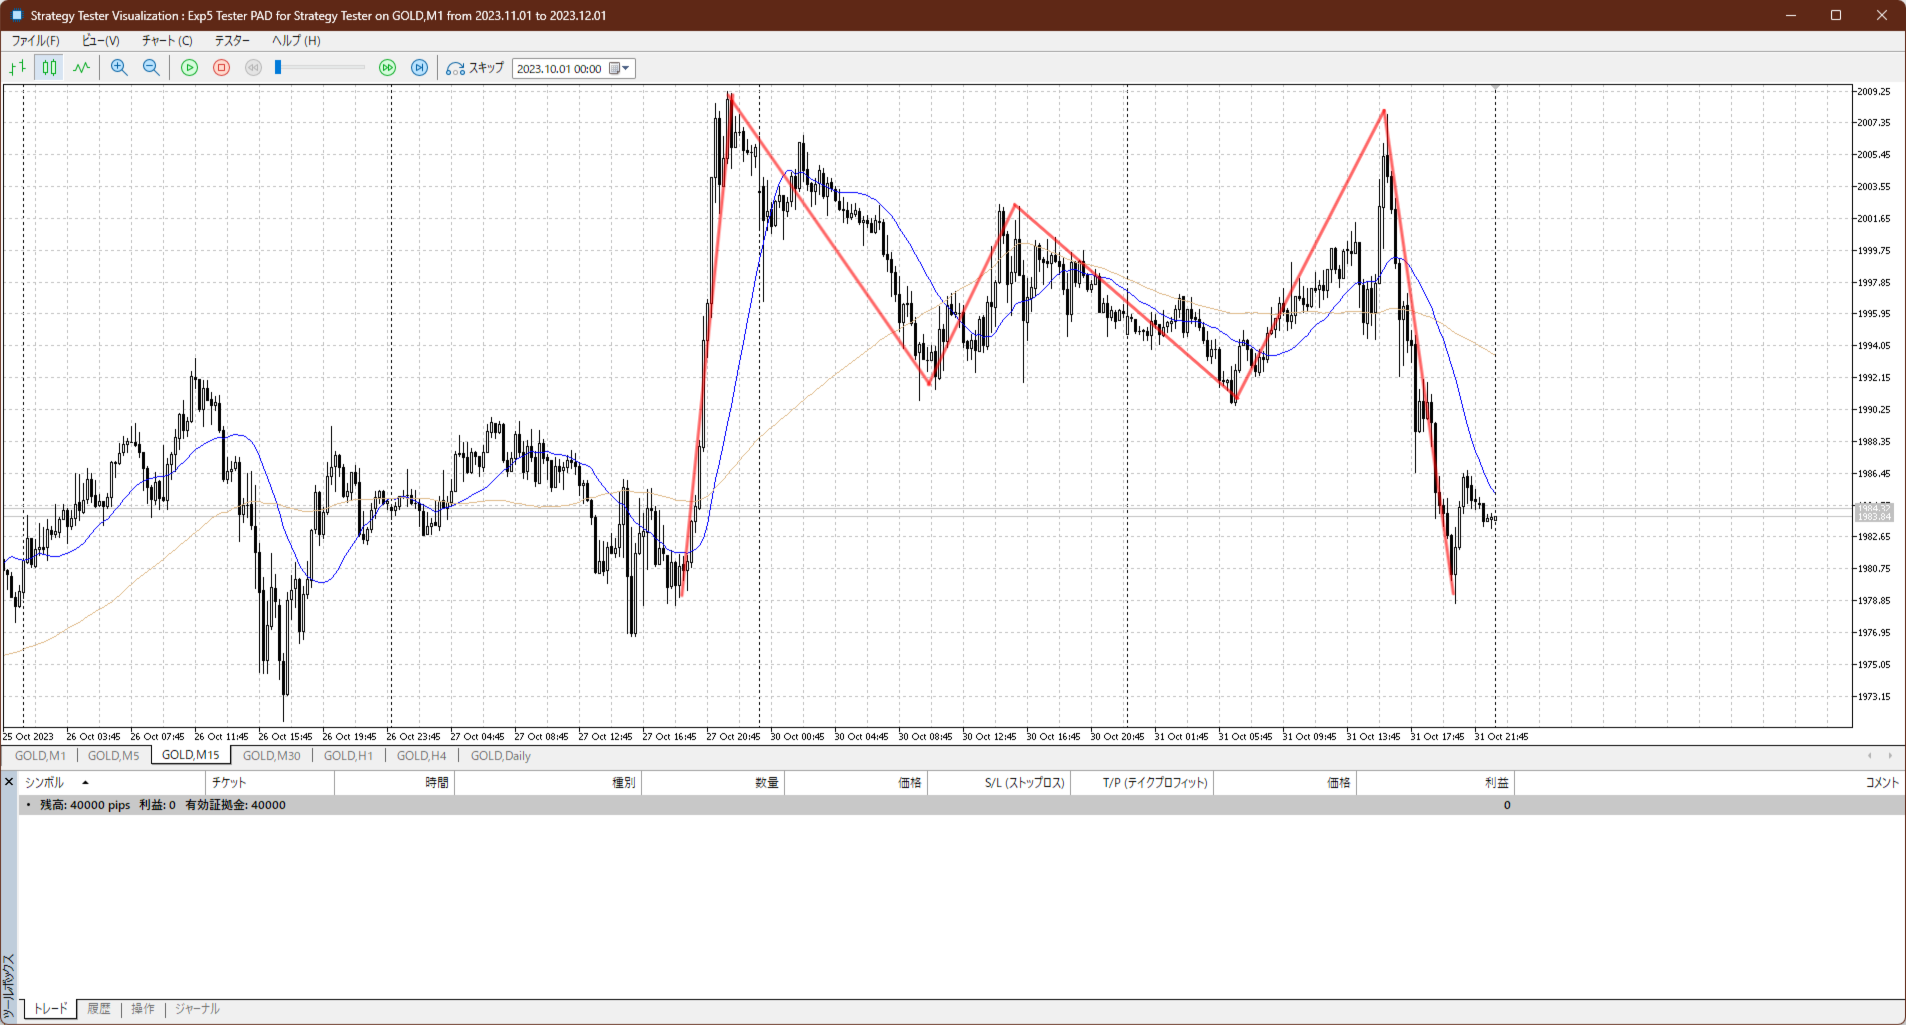
Task: Sort by the シンボル column header
Action: point(44,783)
